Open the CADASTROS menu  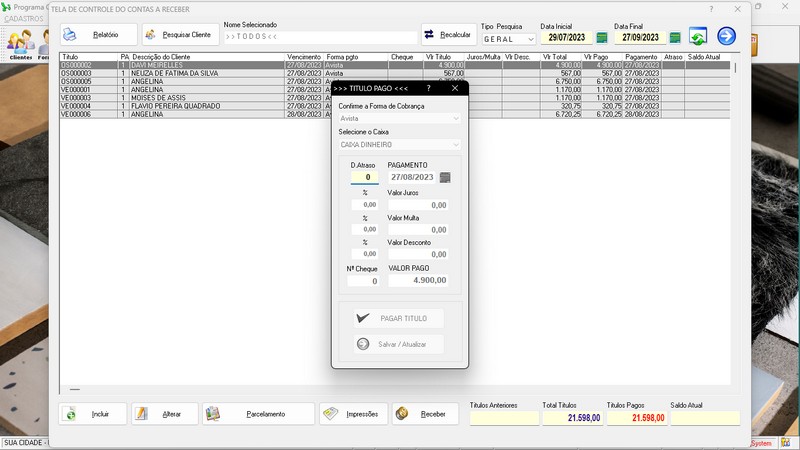pyautogui.click(x=24, y=19)
